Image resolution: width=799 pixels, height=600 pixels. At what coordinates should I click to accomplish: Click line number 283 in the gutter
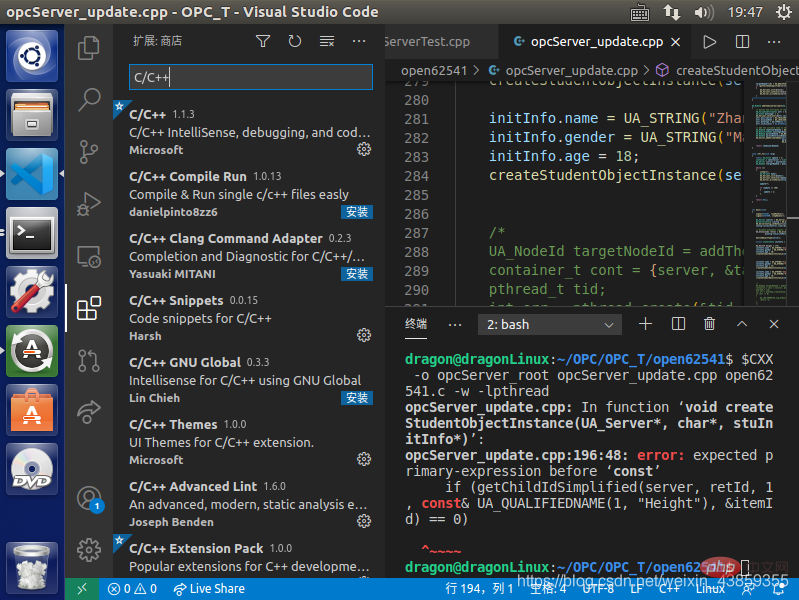click(x=416, y=157)
